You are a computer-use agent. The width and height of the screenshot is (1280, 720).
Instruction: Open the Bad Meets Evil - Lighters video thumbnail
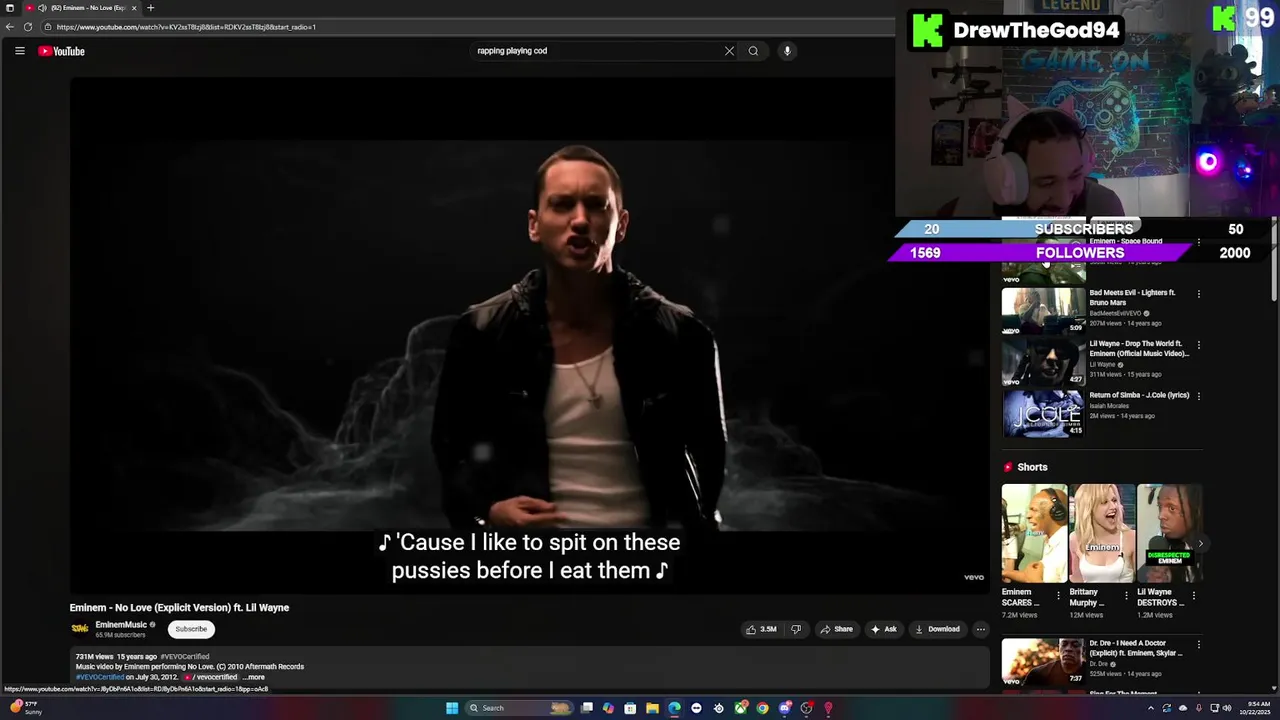(1043, 310)
